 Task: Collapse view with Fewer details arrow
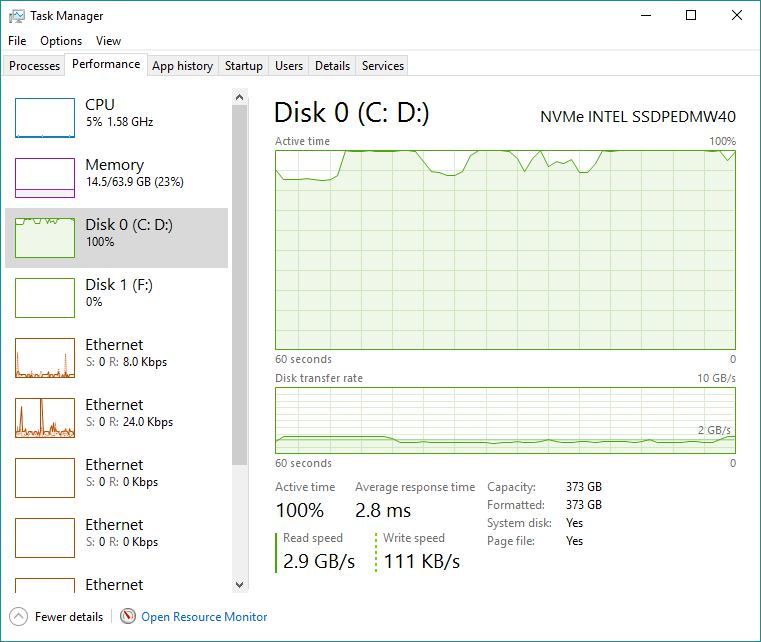click(18, 617)
